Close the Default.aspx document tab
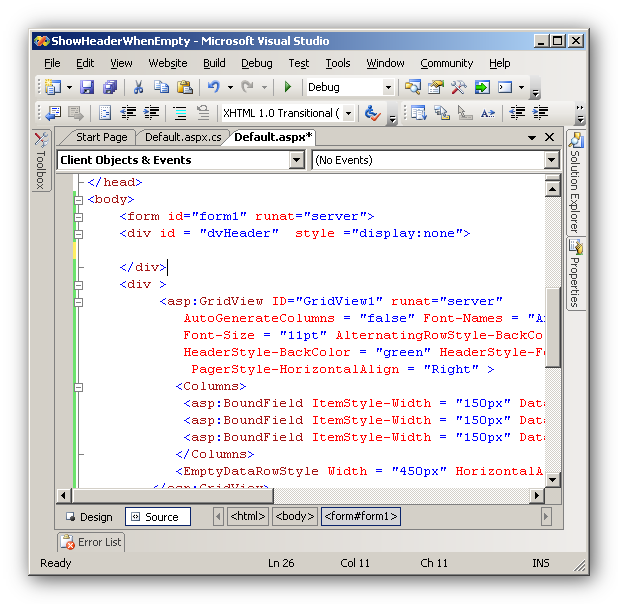This screenshot has height=604, width=618. click(x=549, y=137)
